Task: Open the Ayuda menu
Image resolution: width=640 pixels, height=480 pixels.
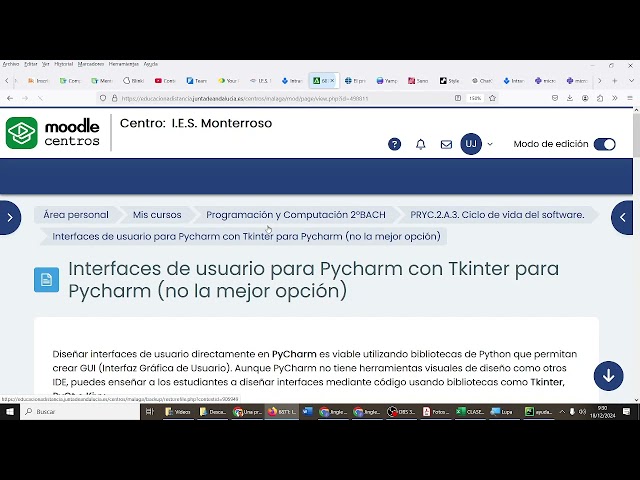Action: pyautogui.click(x=151, y=64)
